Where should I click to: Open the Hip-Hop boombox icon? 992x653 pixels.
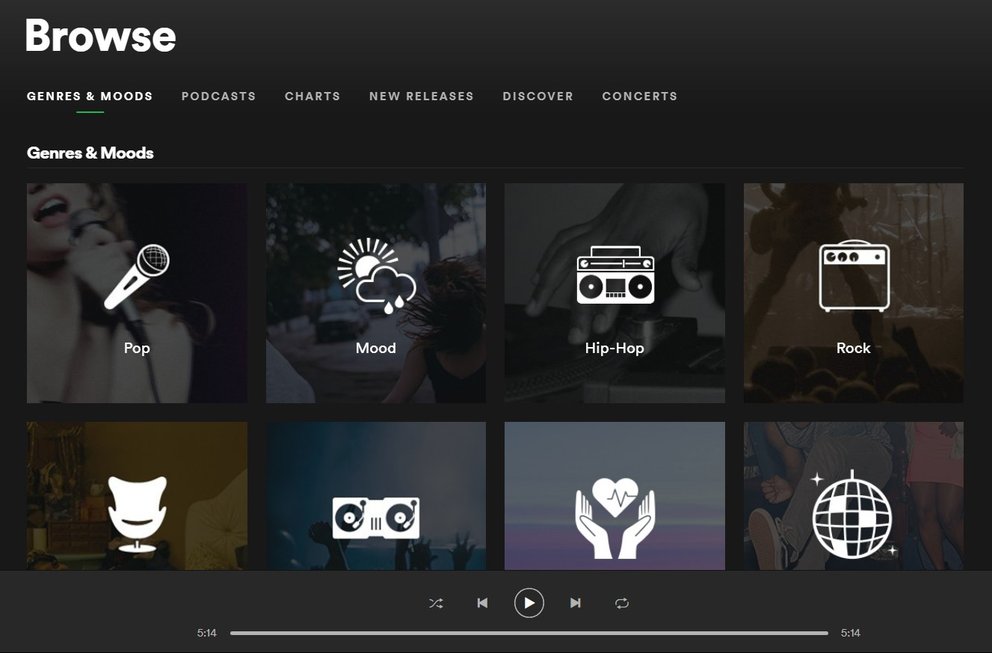(615, 275)
